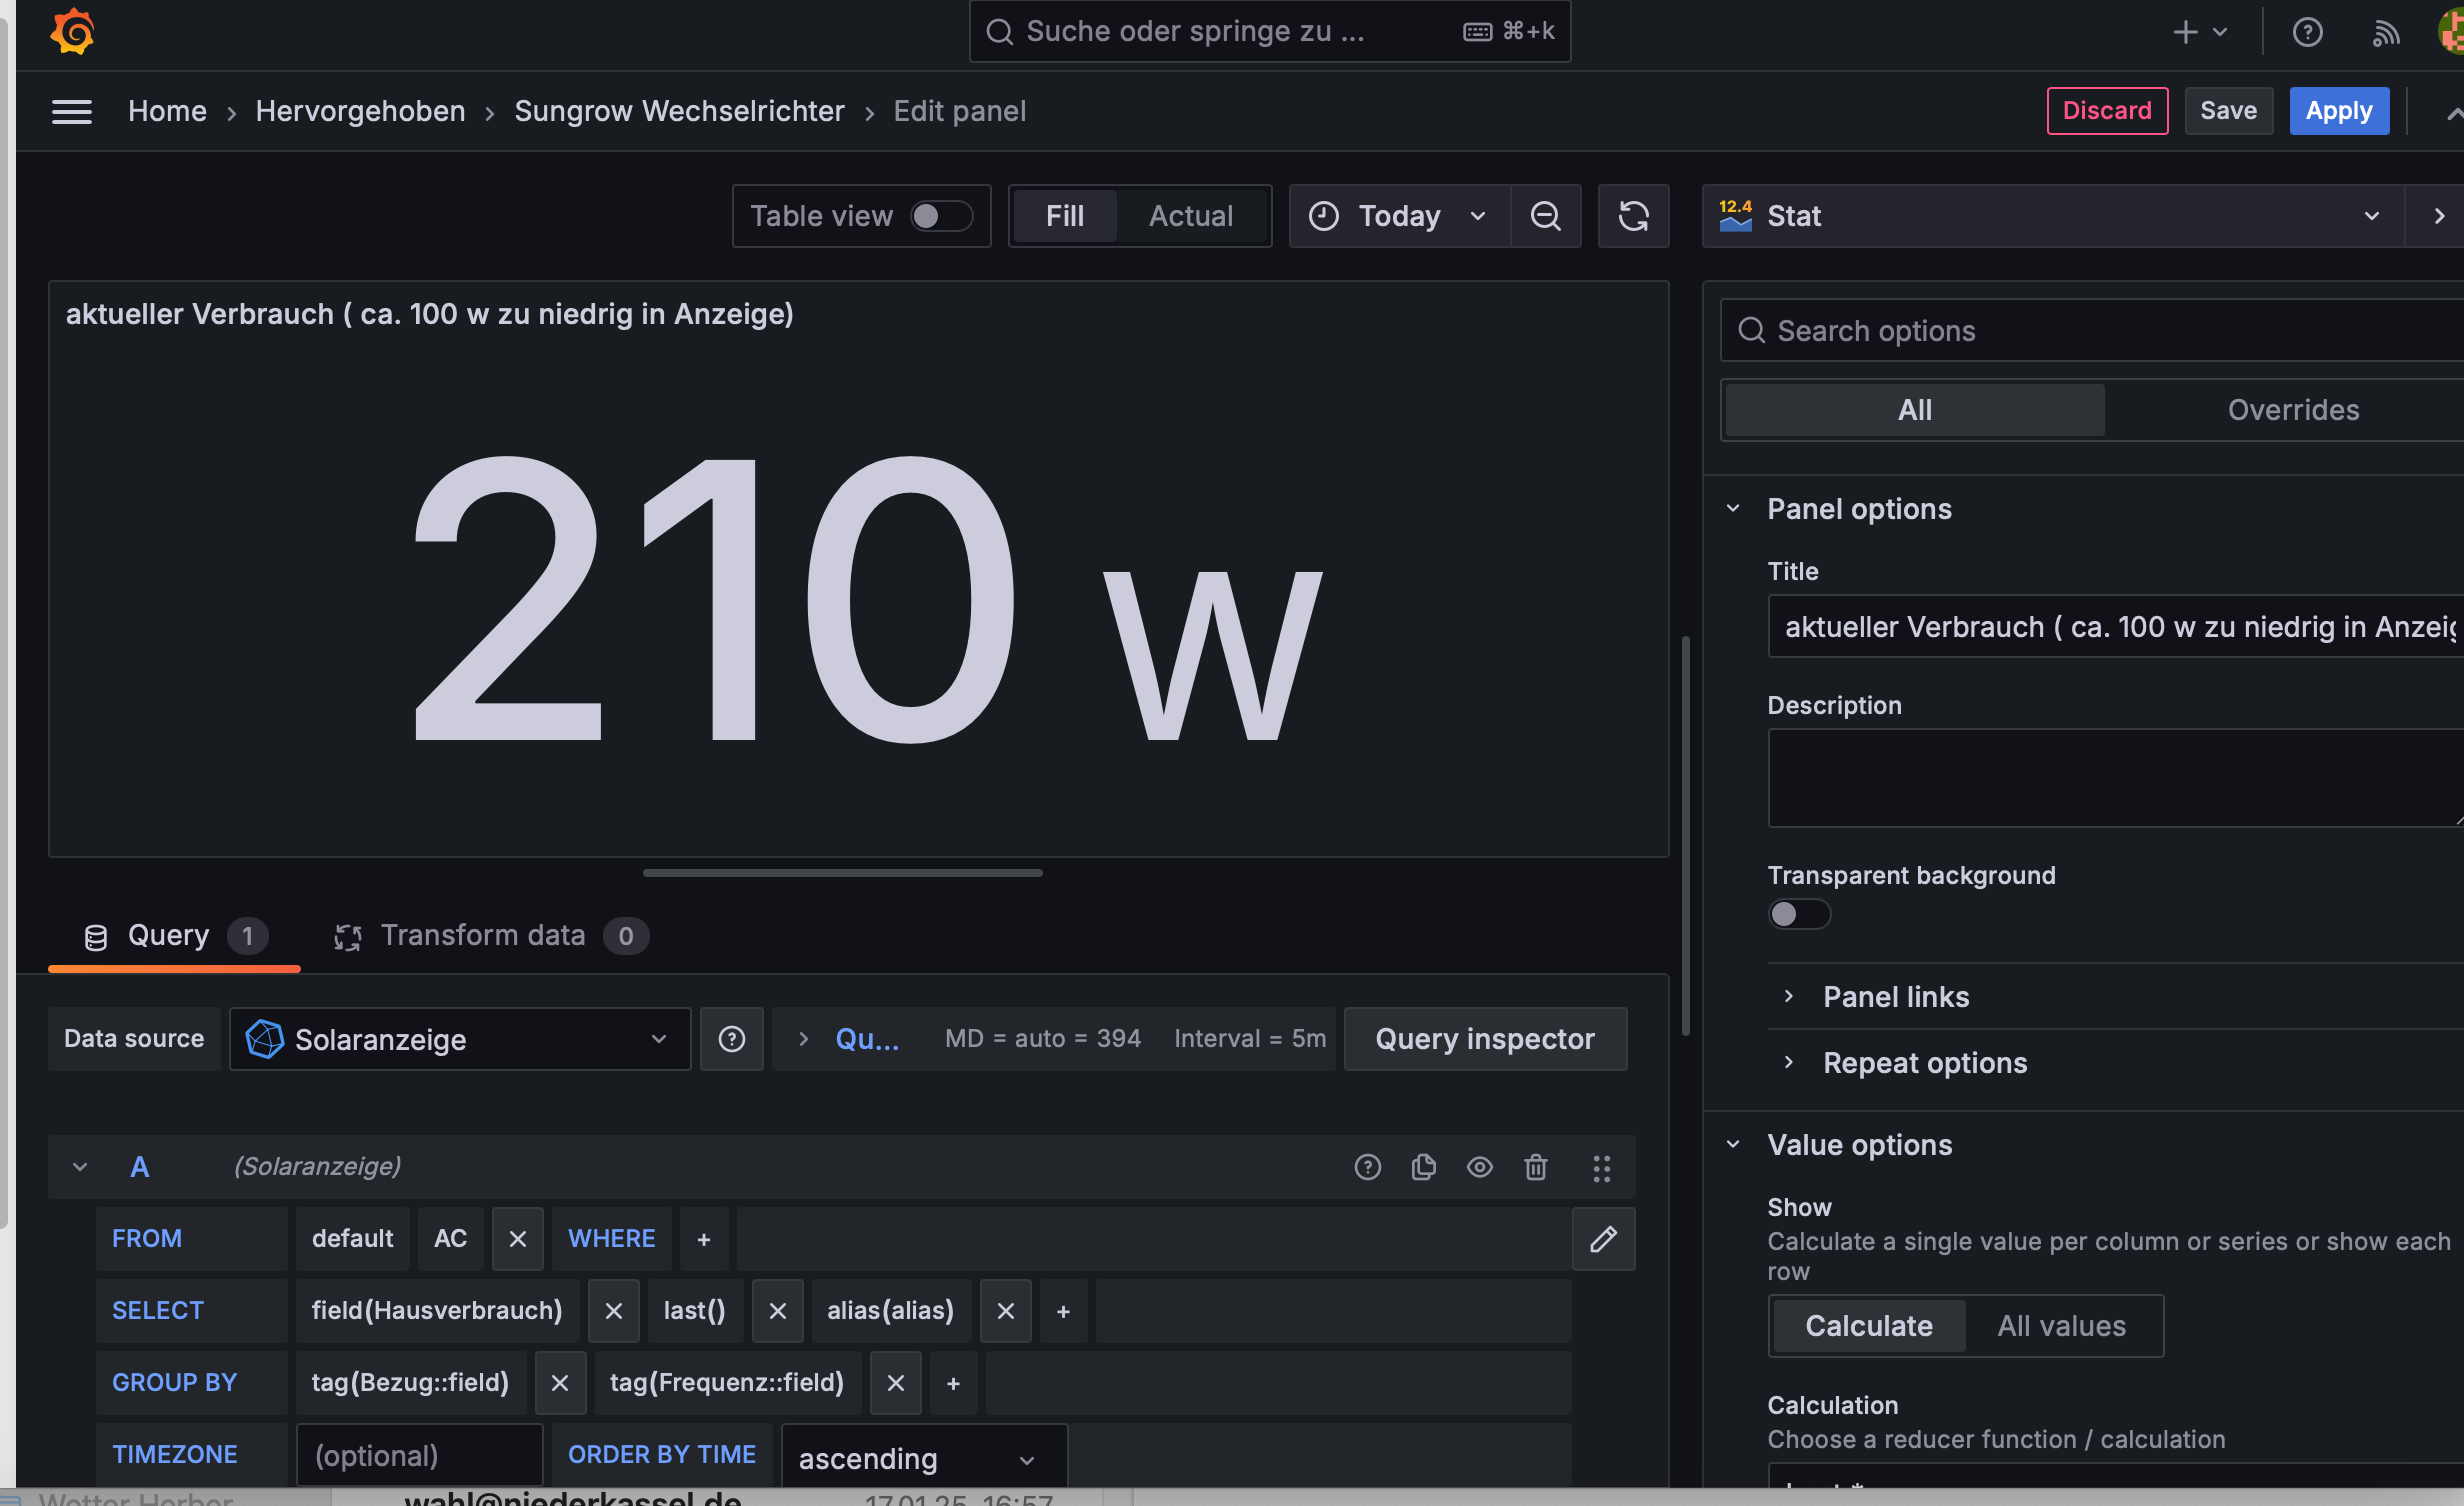Click the Search options input field
Screen dimensions: 2464x1506
click(x=2100, y=331)
